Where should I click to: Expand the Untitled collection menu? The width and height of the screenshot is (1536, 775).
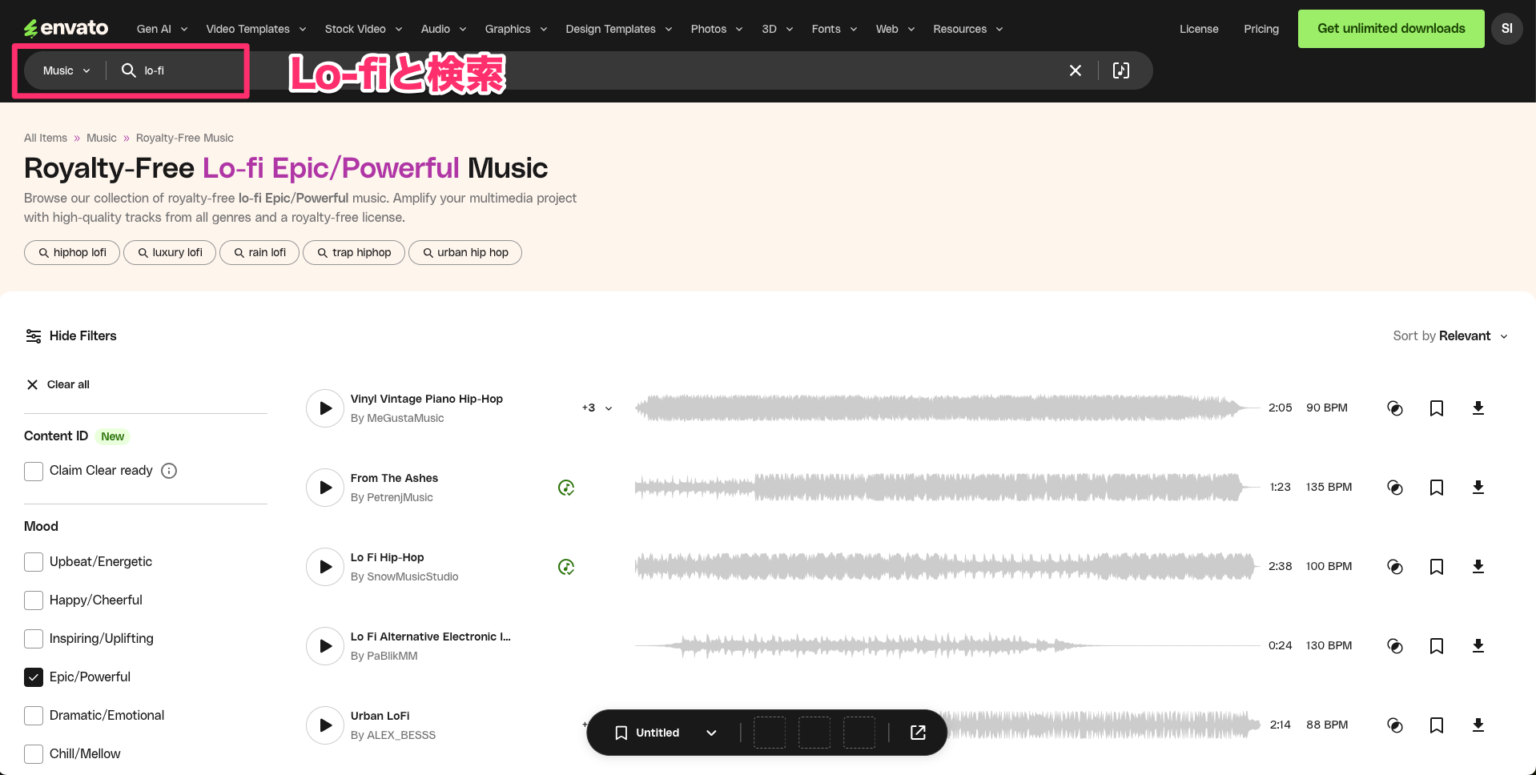click(711, 732)
